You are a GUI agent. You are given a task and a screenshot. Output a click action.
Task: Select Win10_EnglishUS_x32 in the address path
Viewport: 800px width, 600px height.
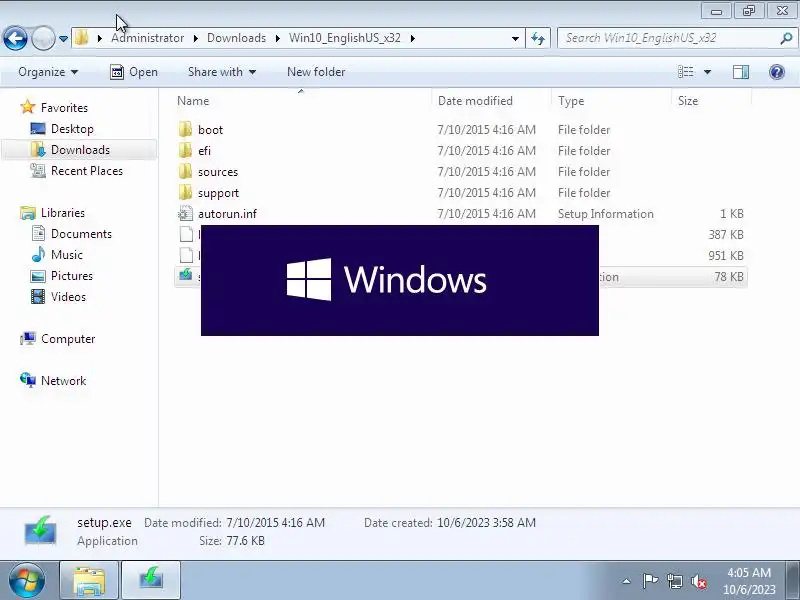pos(344,38)
